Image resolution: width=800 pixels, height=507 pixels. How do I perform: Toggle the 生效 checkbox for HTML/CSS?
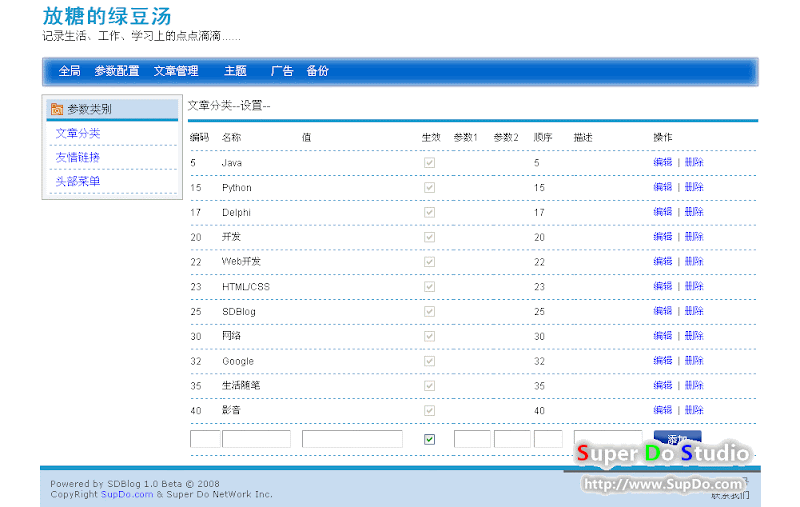430,287
